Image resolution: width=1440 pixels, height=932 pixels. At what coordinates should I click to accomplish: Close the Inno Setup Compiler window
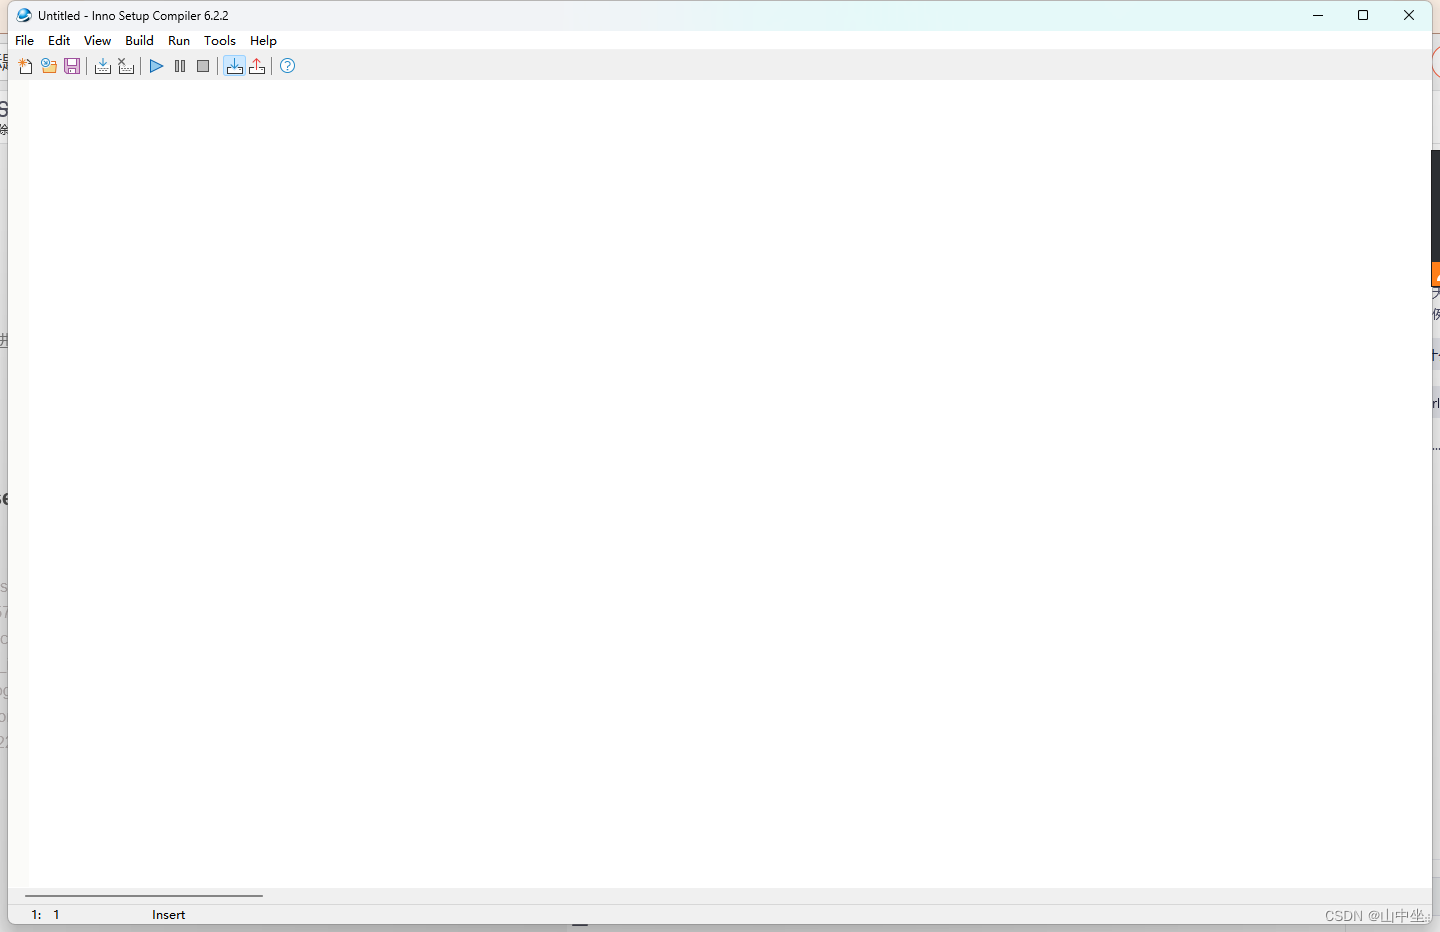click(1409, 15)
